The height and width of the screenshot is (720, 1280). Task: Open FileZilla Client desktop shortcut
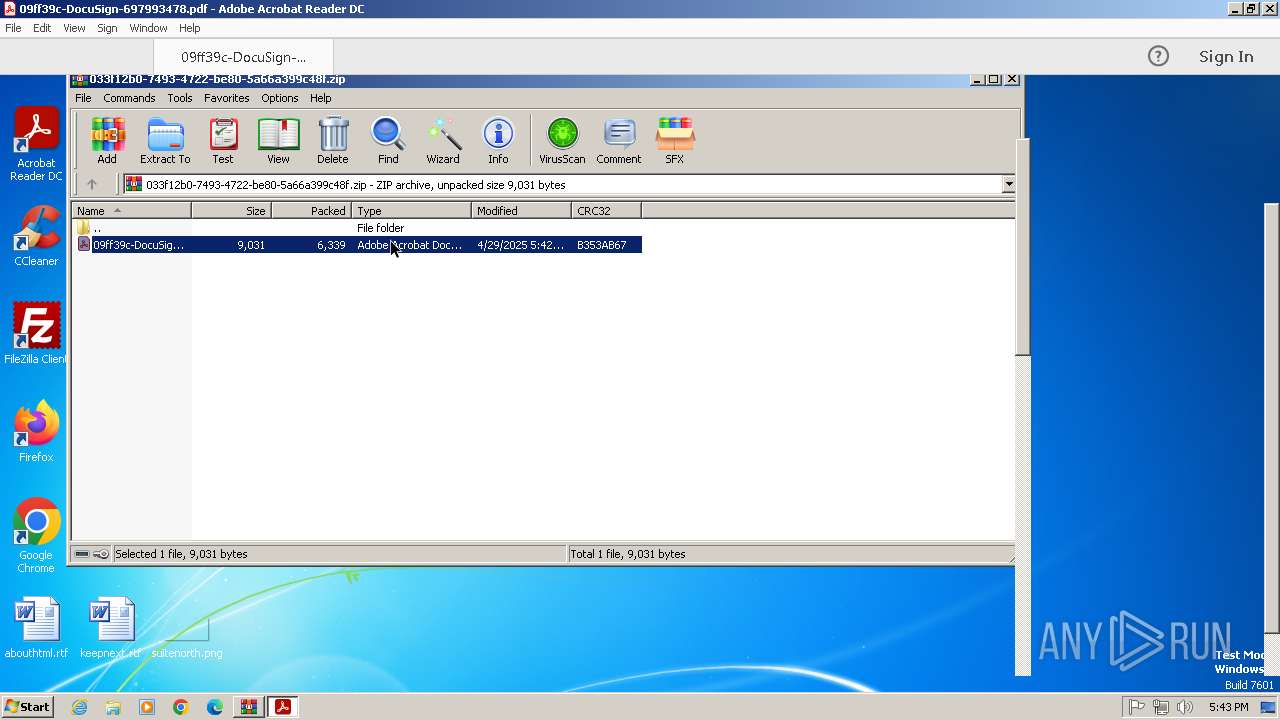coord(36,334)
